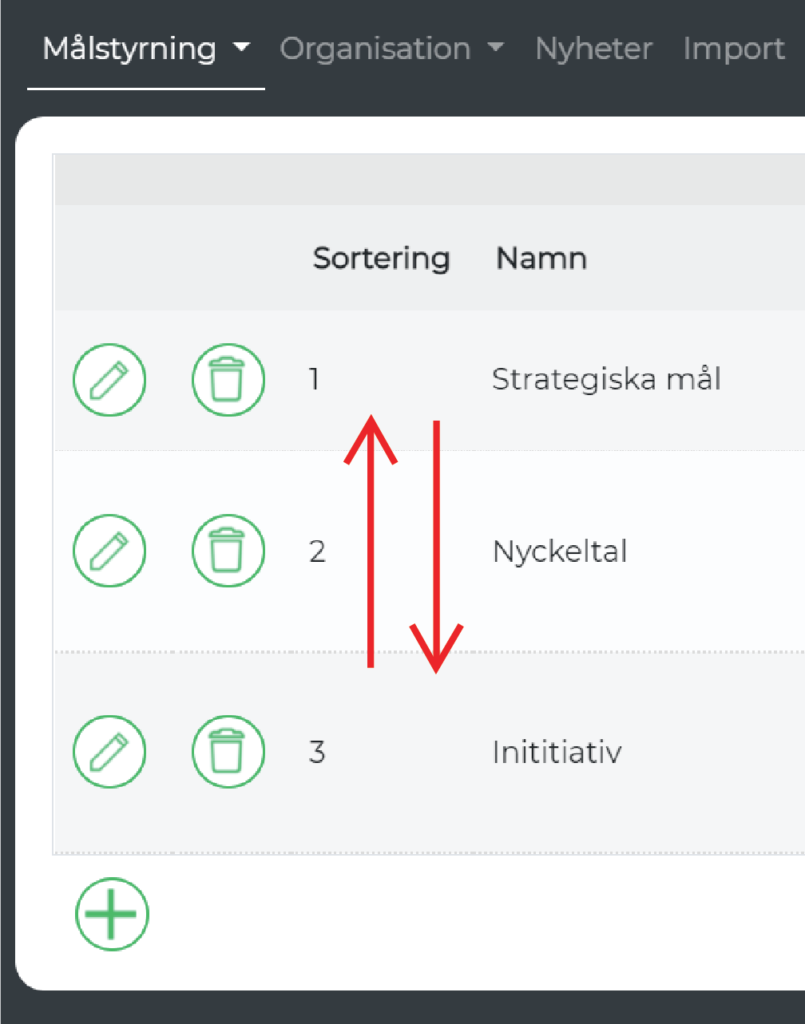Go to the Nyheter menu item

point(593,49)
